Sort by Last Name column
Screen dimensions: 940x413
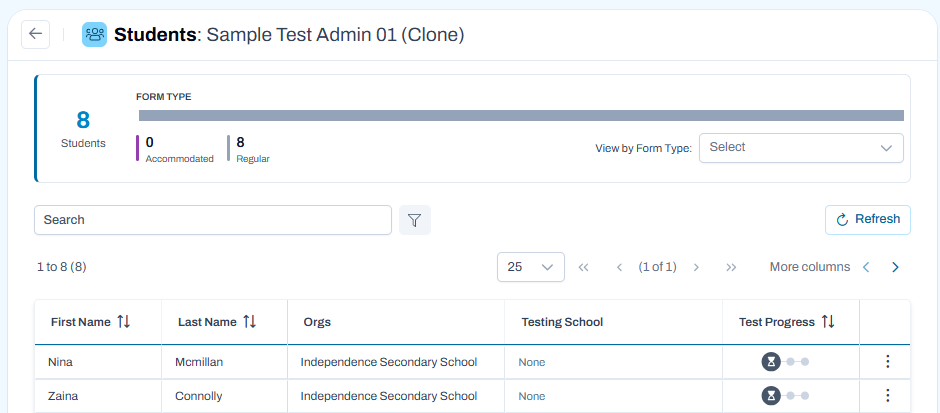coord(250,322)
